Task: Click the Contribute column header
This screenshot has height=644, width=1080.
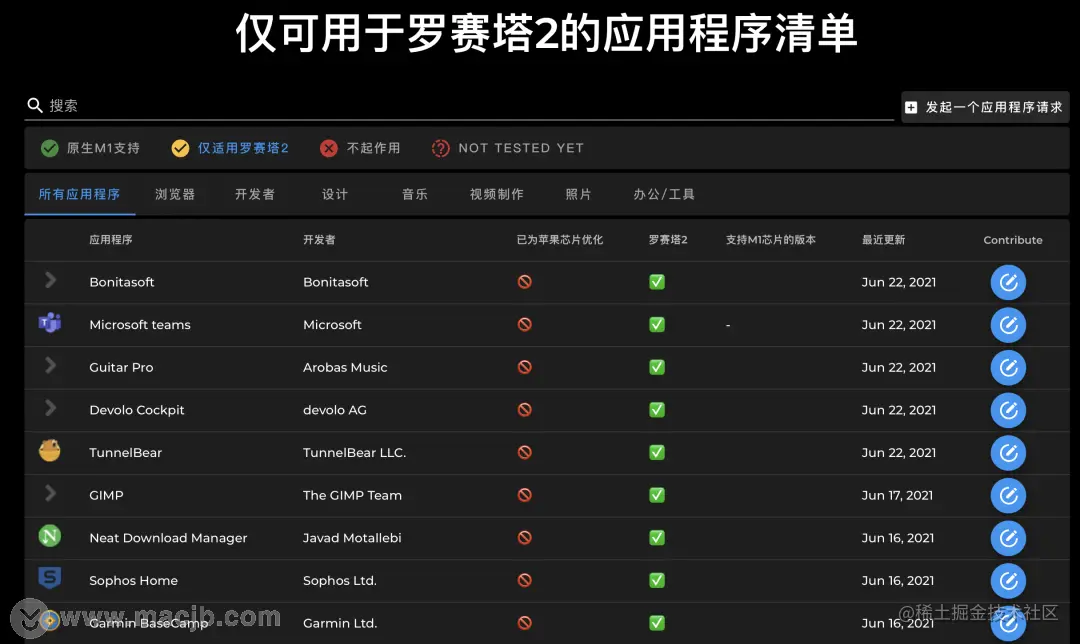Action: tap(1012, 240)
